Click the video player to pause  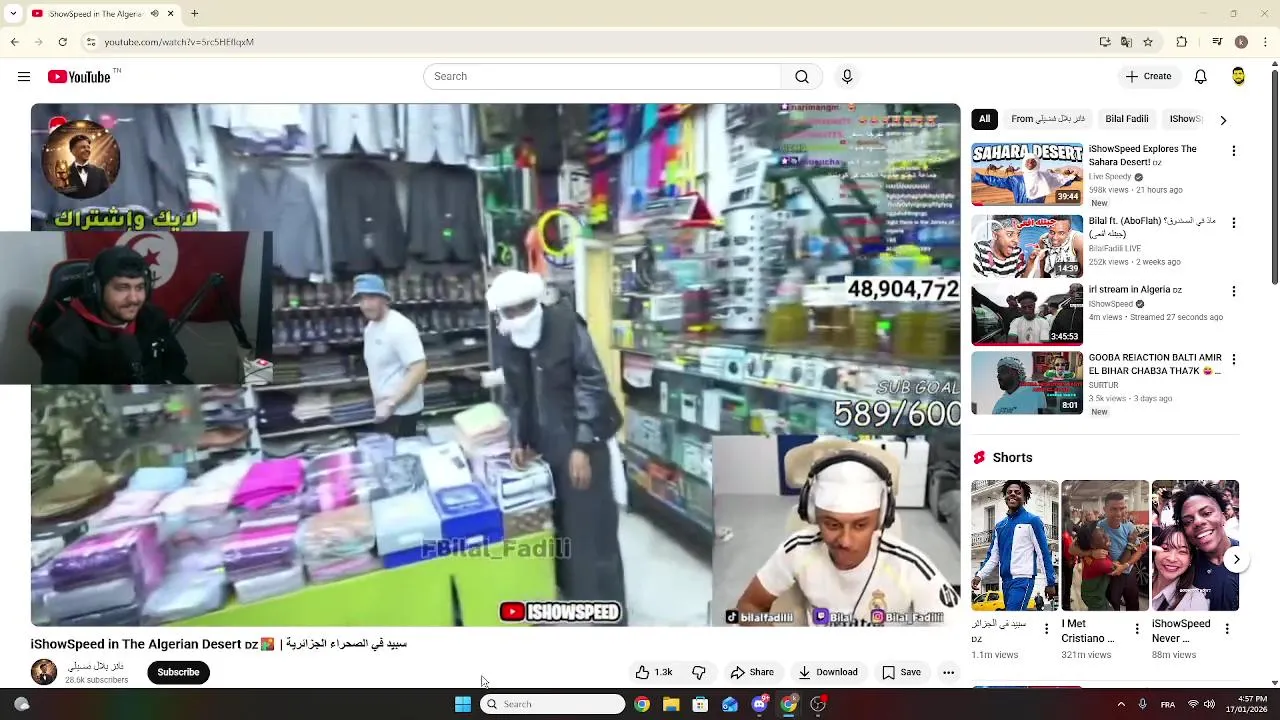495,365
